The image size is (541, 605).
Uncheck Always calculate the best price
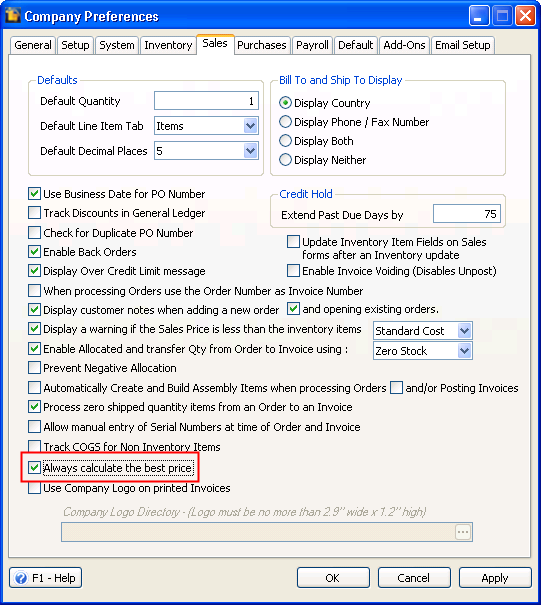pyautogui.click(x=34, y=468)
